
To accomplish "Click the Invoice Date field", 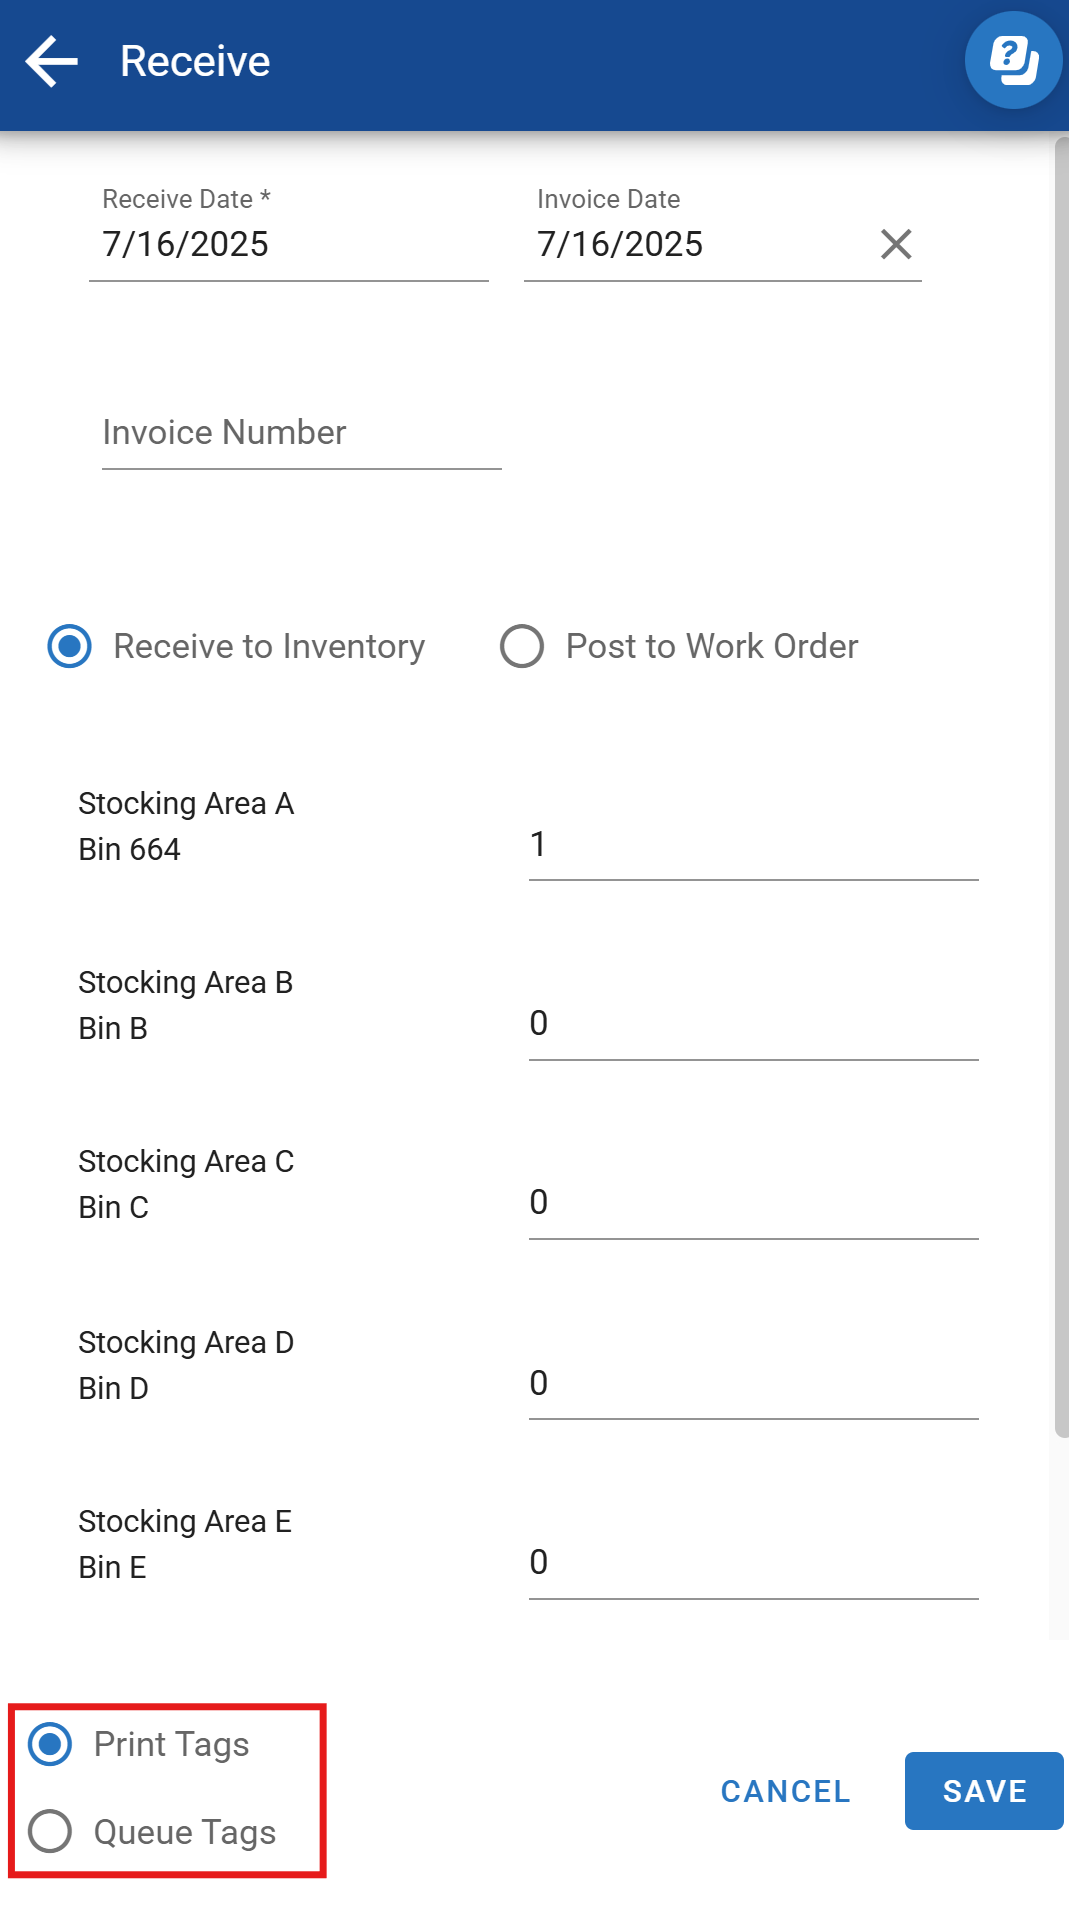I will pyautogui.click(x=690, y=245).
